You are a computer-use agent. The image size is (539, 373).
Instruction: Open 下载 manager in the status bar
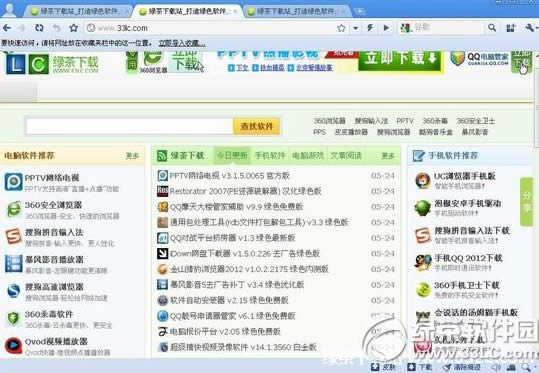[x=419, y=367]
